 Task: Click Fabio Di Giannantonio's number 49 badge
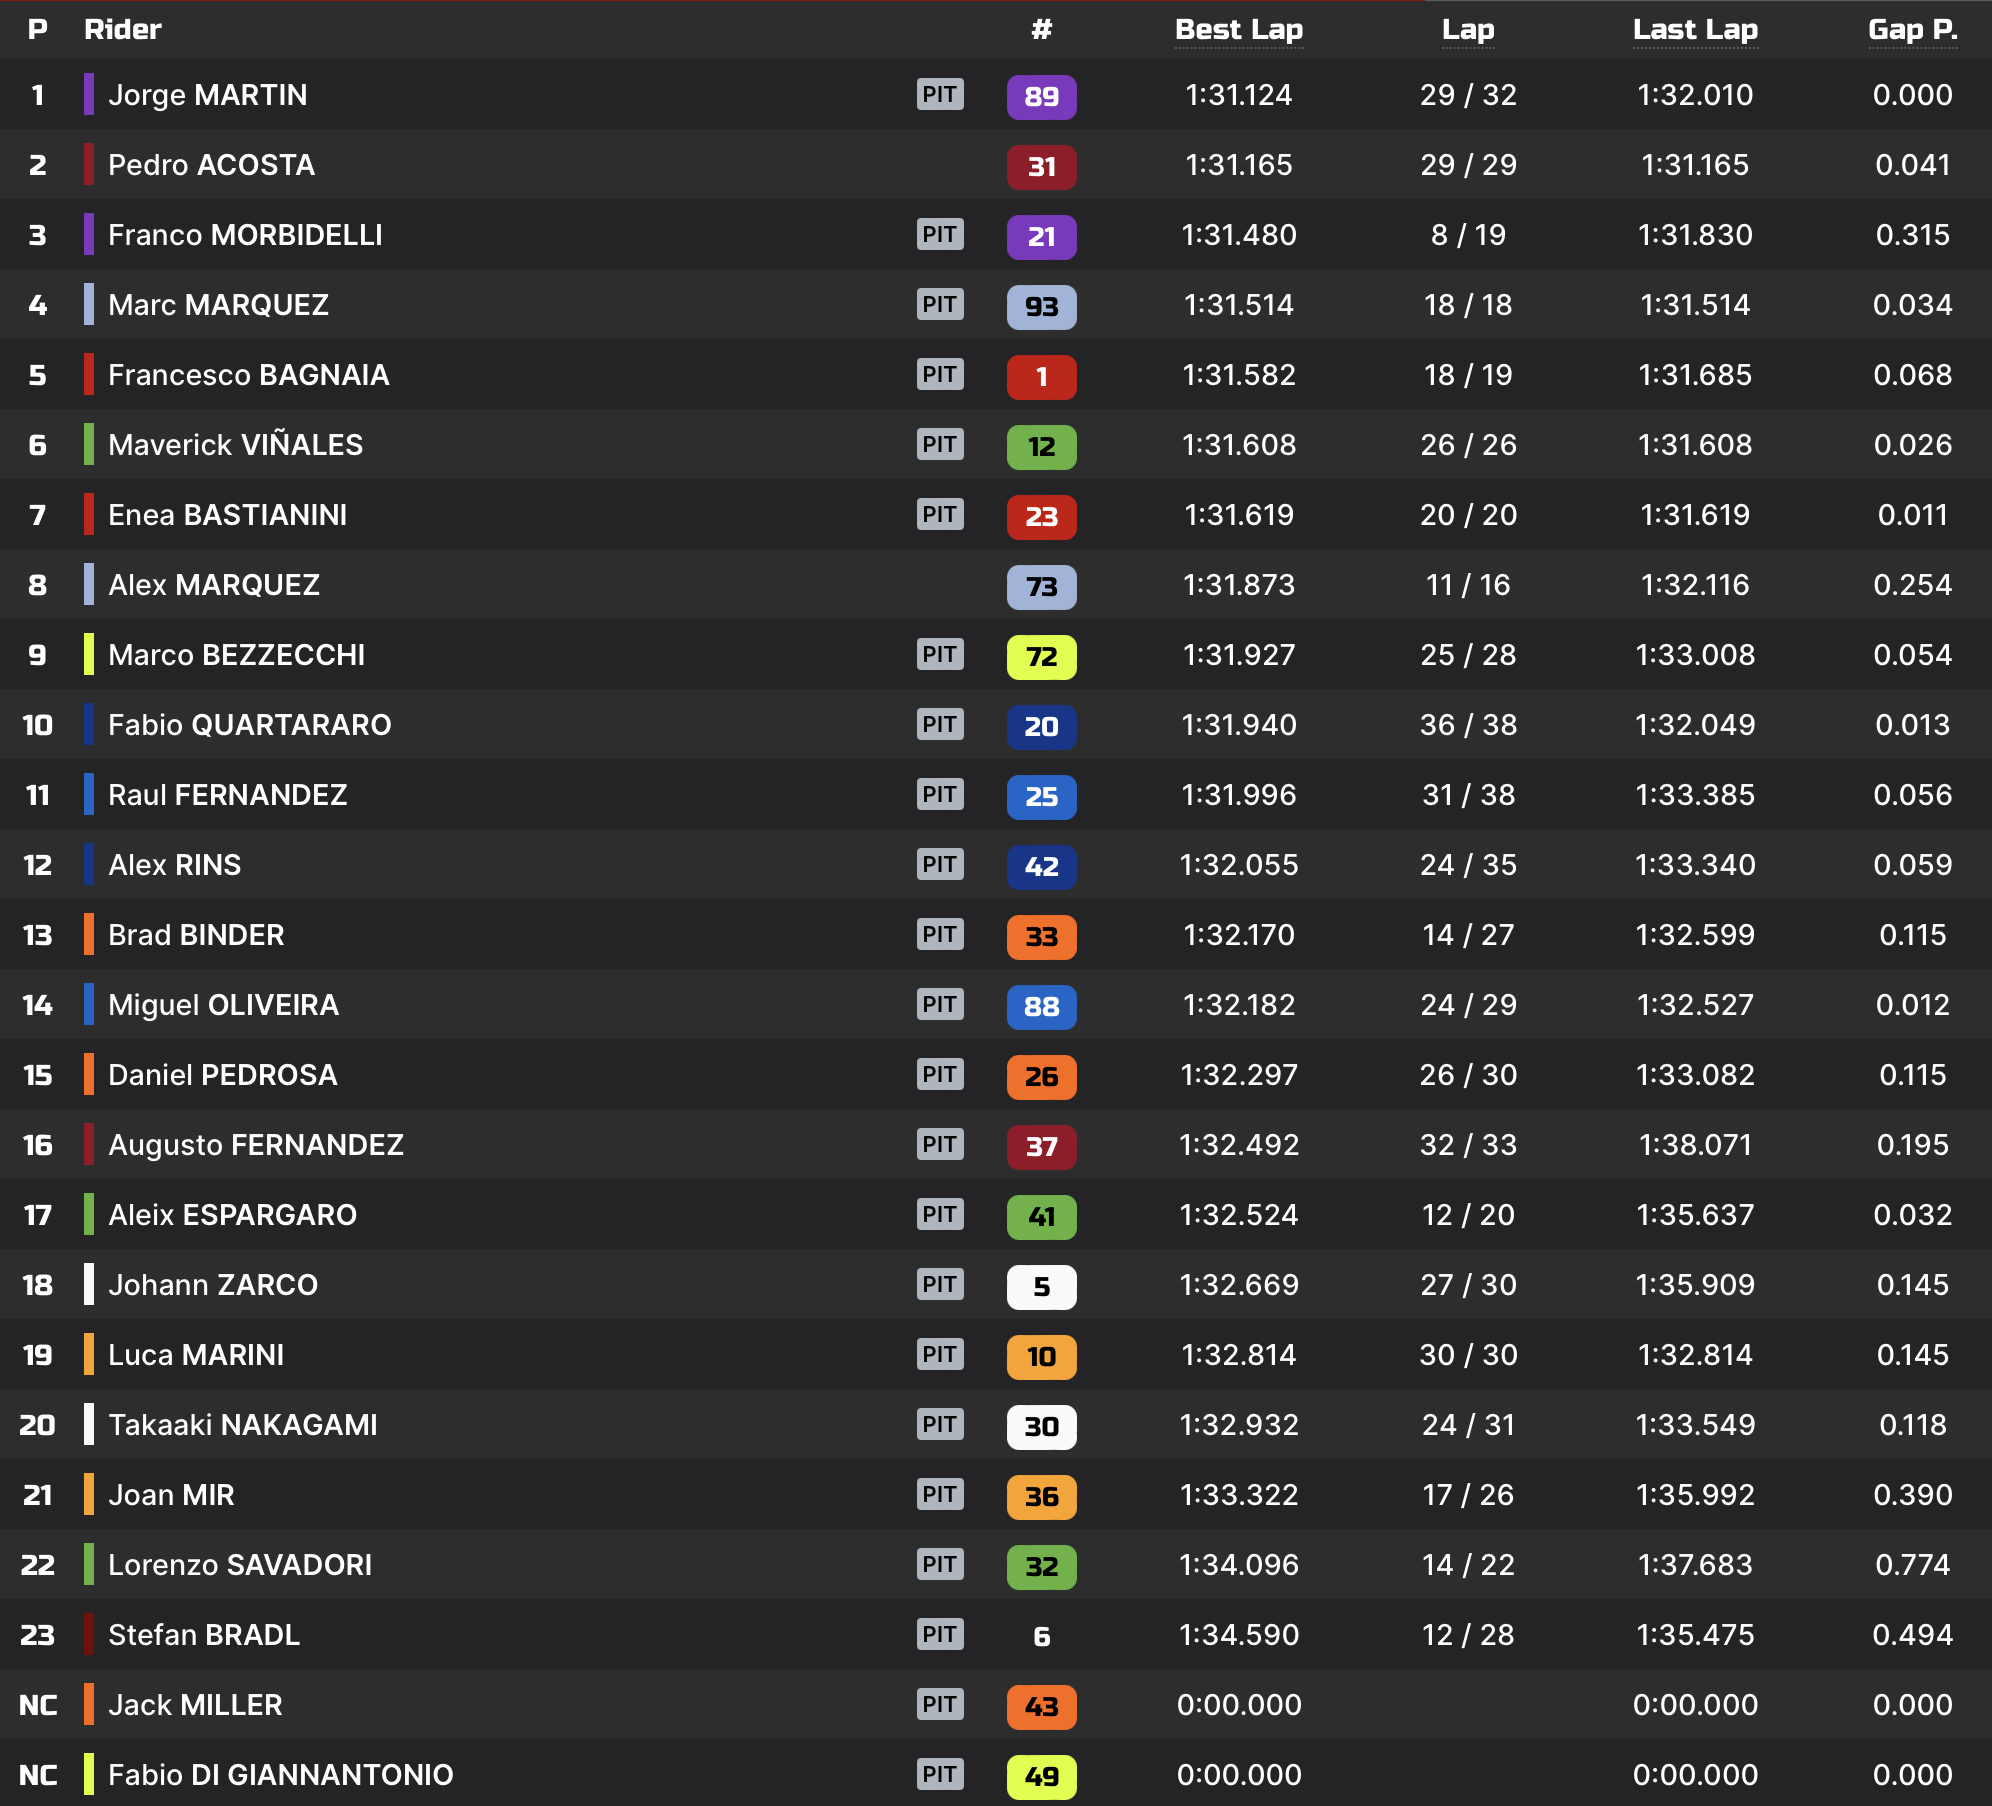(1041, 1777)
